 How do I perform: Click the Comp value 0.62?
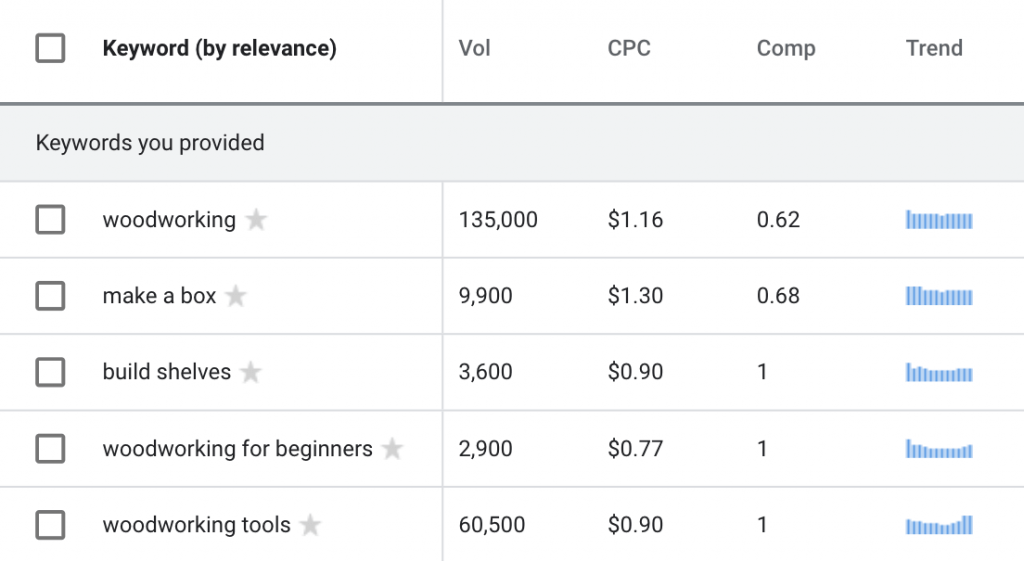(778, 220)
